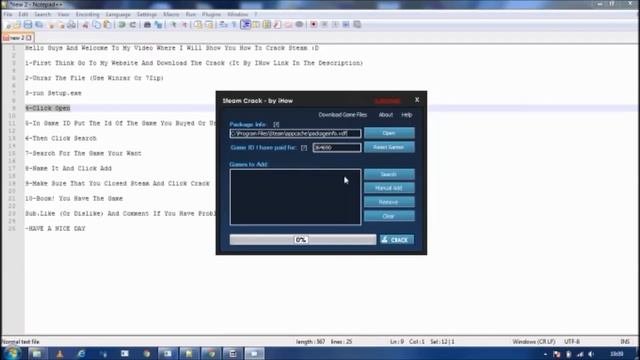Click the Save All toolbar icon

pyautogui.click(x=39, y=25)
